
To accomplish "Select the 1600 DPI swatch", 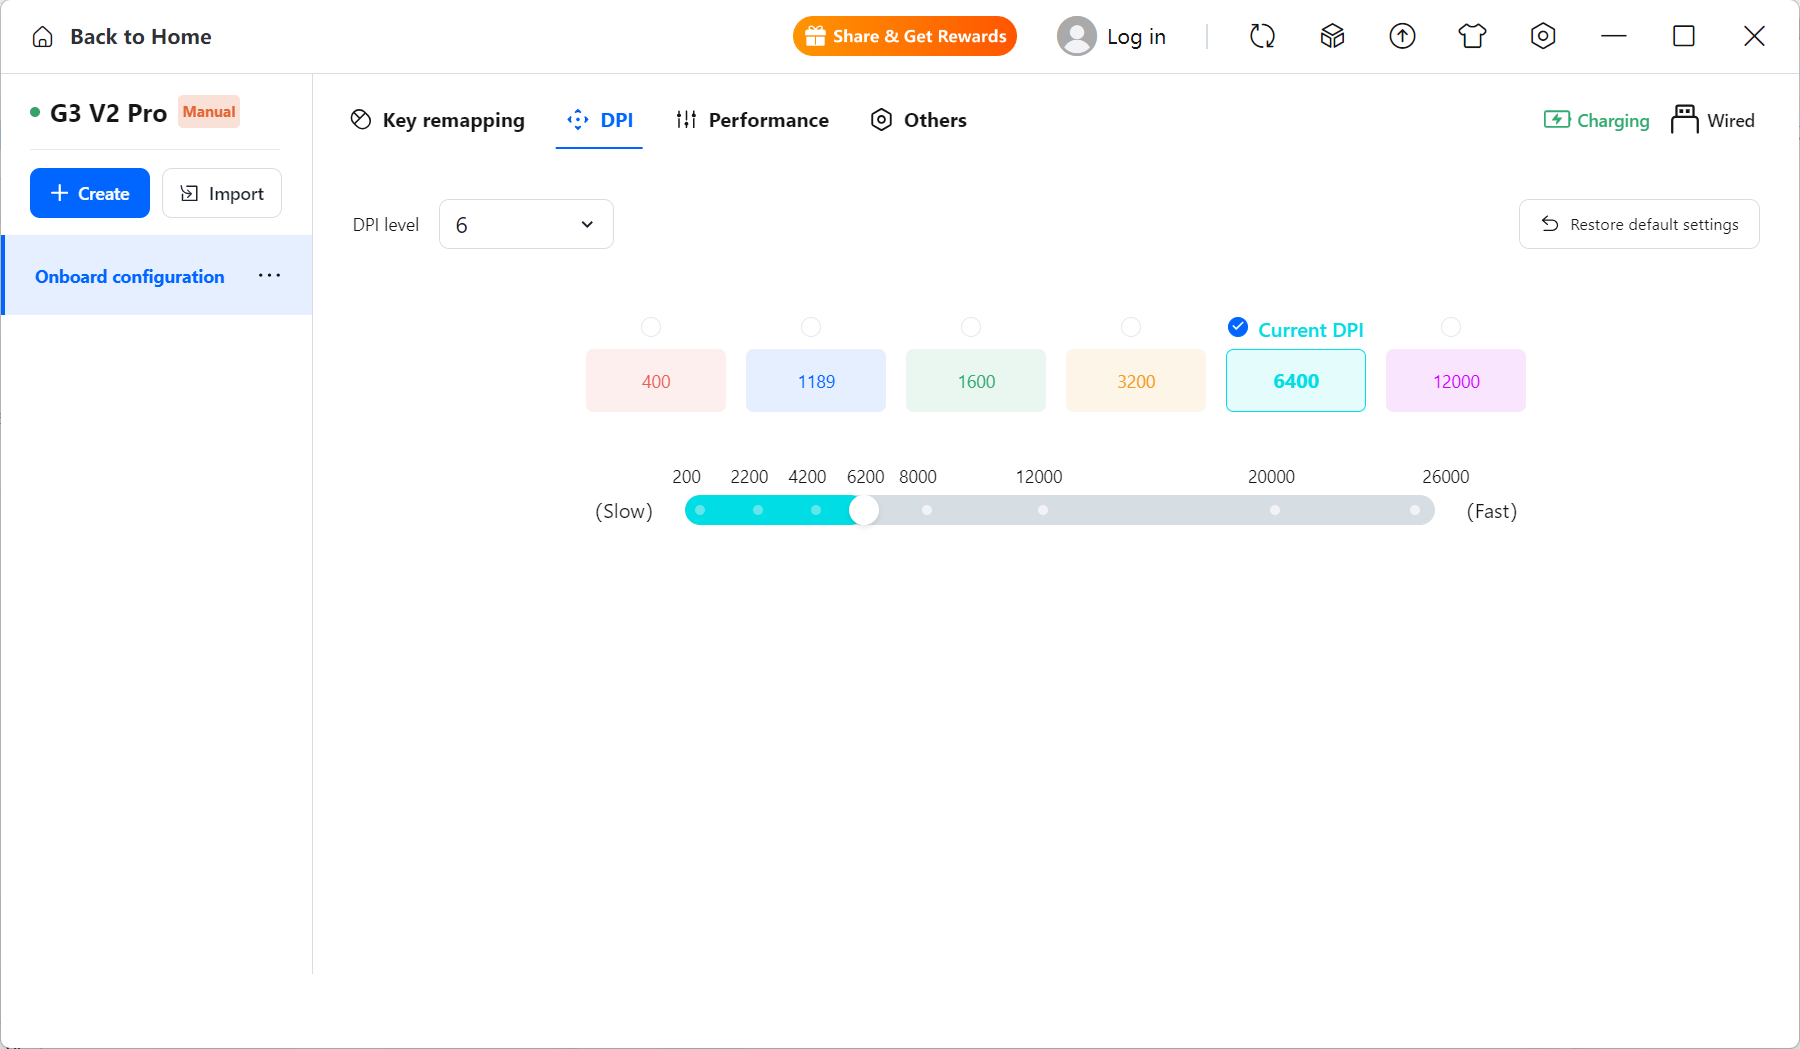I will coord(976,380).
